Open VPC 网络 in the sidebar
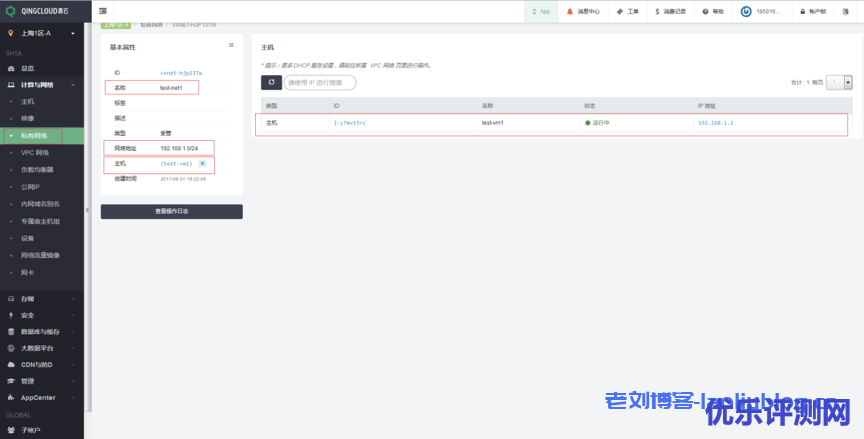The width and height of the screenshot is (864, 439). (x=35, y=153)
